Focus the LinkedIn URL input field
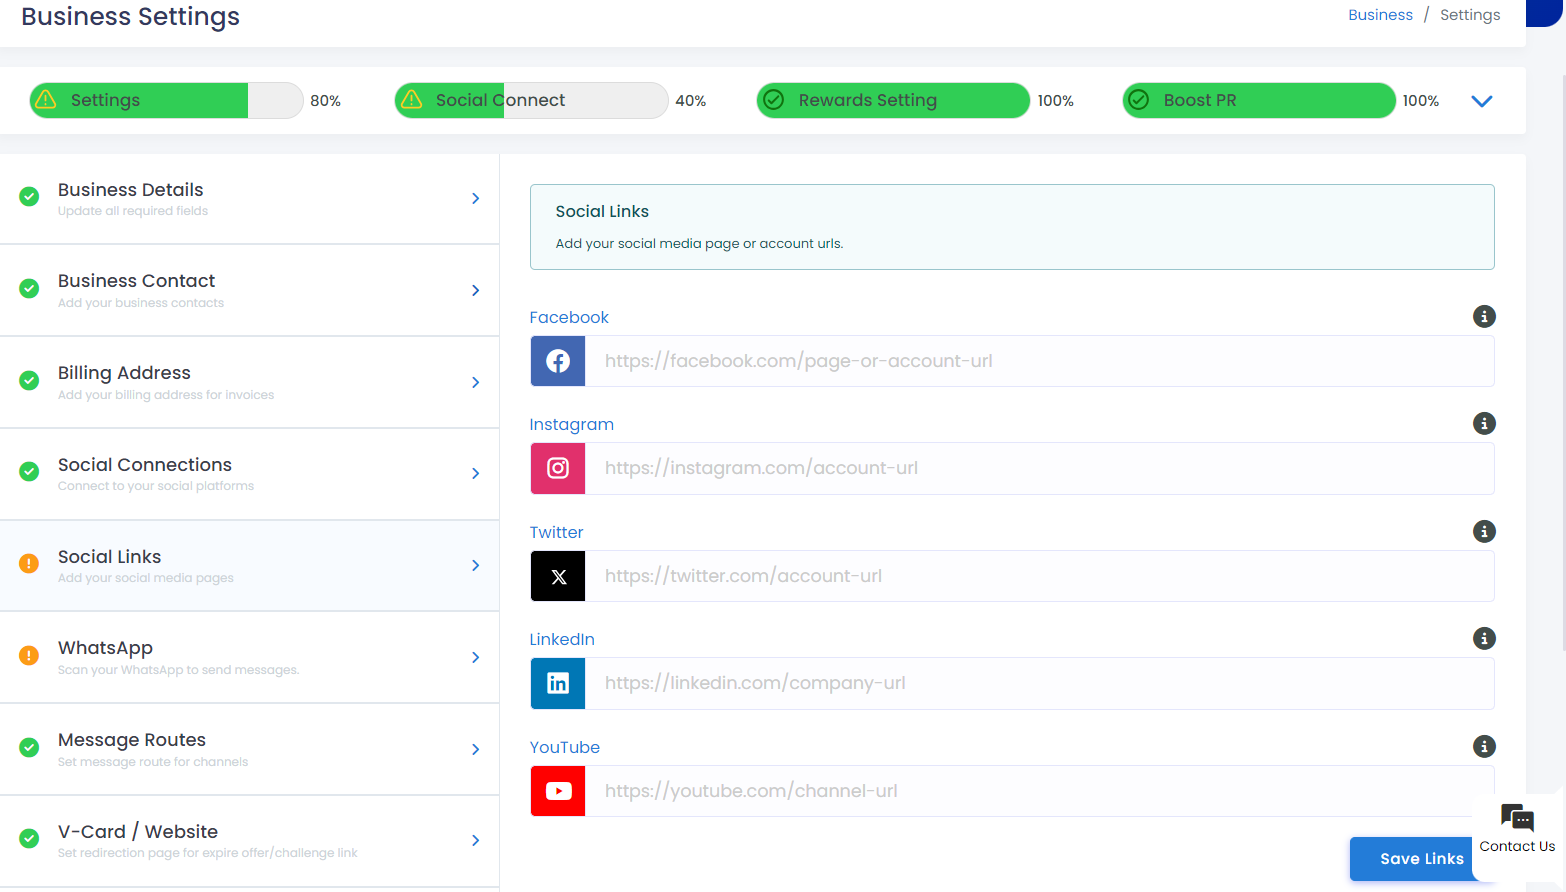1566x892 pixels. [1040, 683]
